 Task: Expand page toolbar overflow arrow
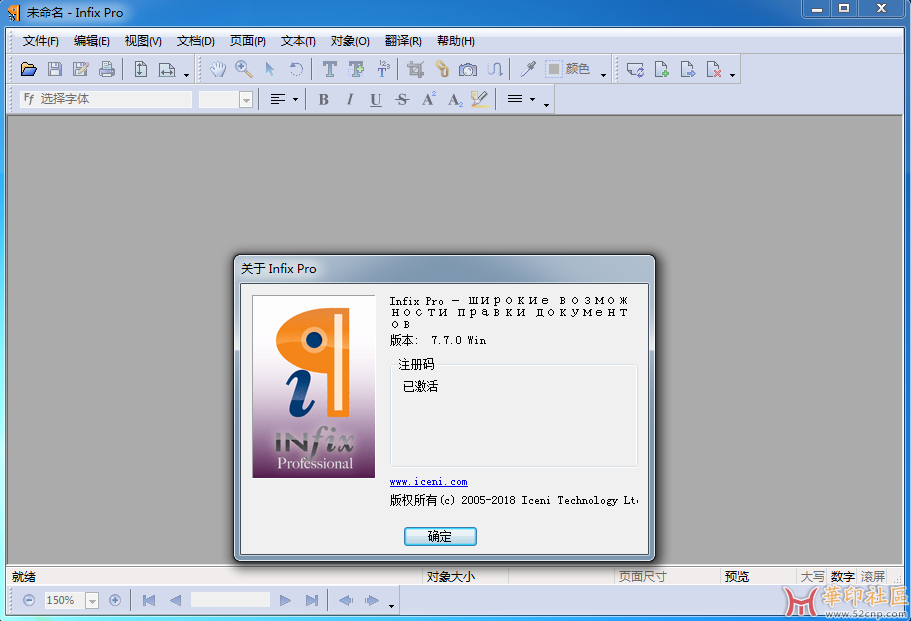pos(733,75)
